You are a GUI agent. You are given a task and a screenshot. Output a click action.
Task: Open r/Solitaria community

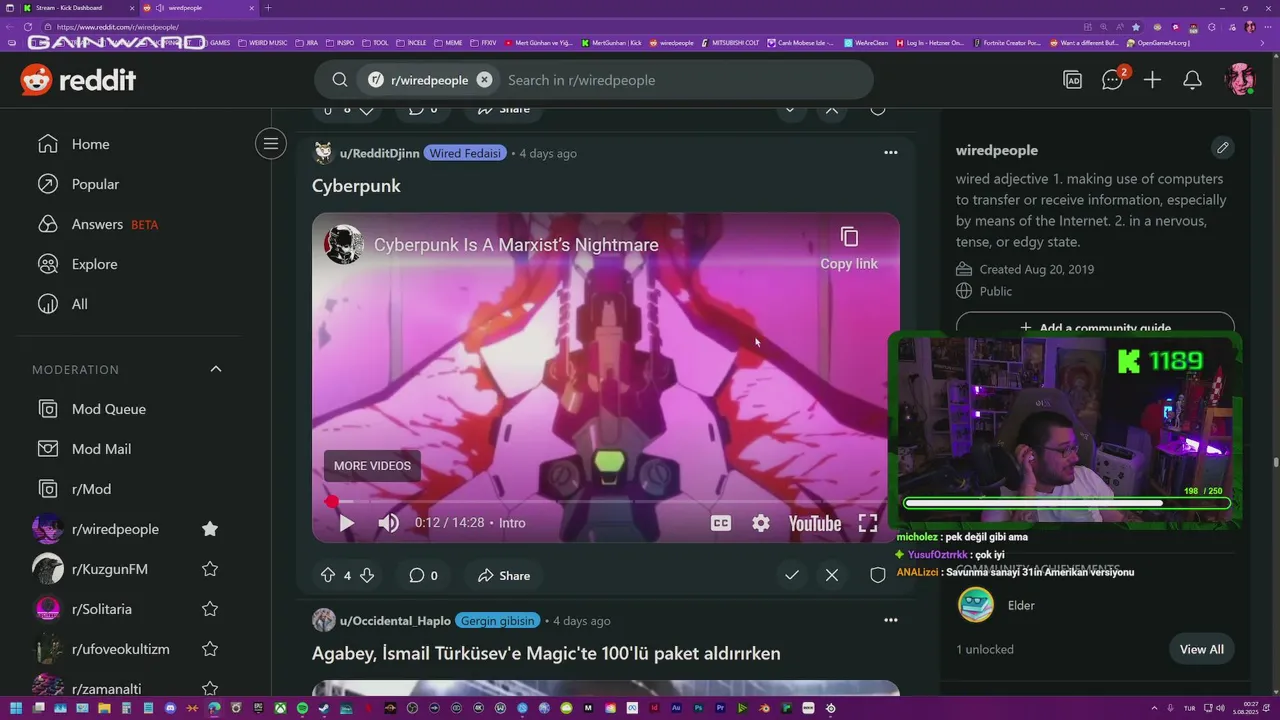(102, 609)
